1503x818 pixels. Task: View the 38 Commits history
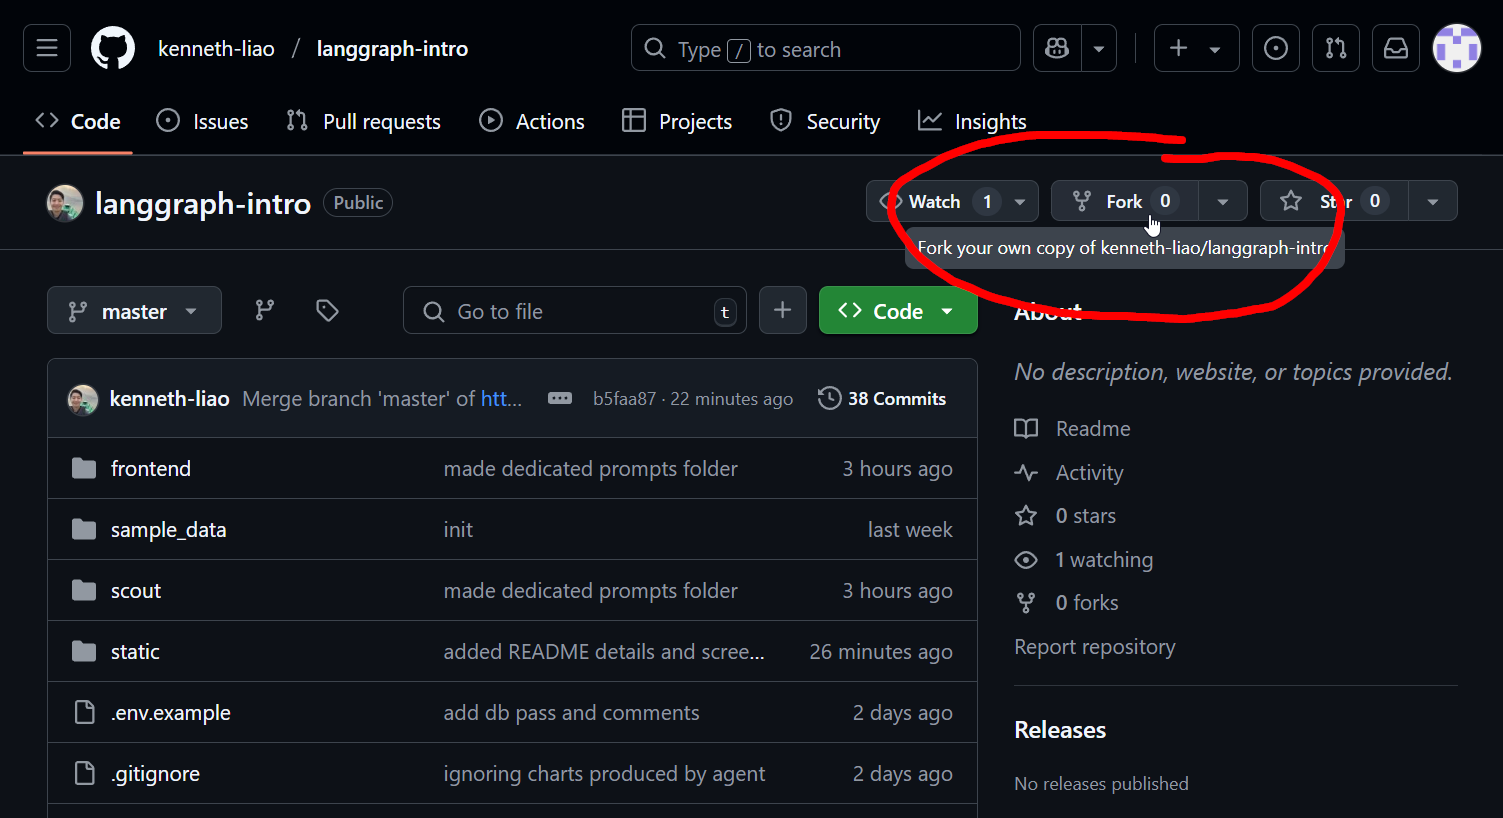(x=882, y=398)
